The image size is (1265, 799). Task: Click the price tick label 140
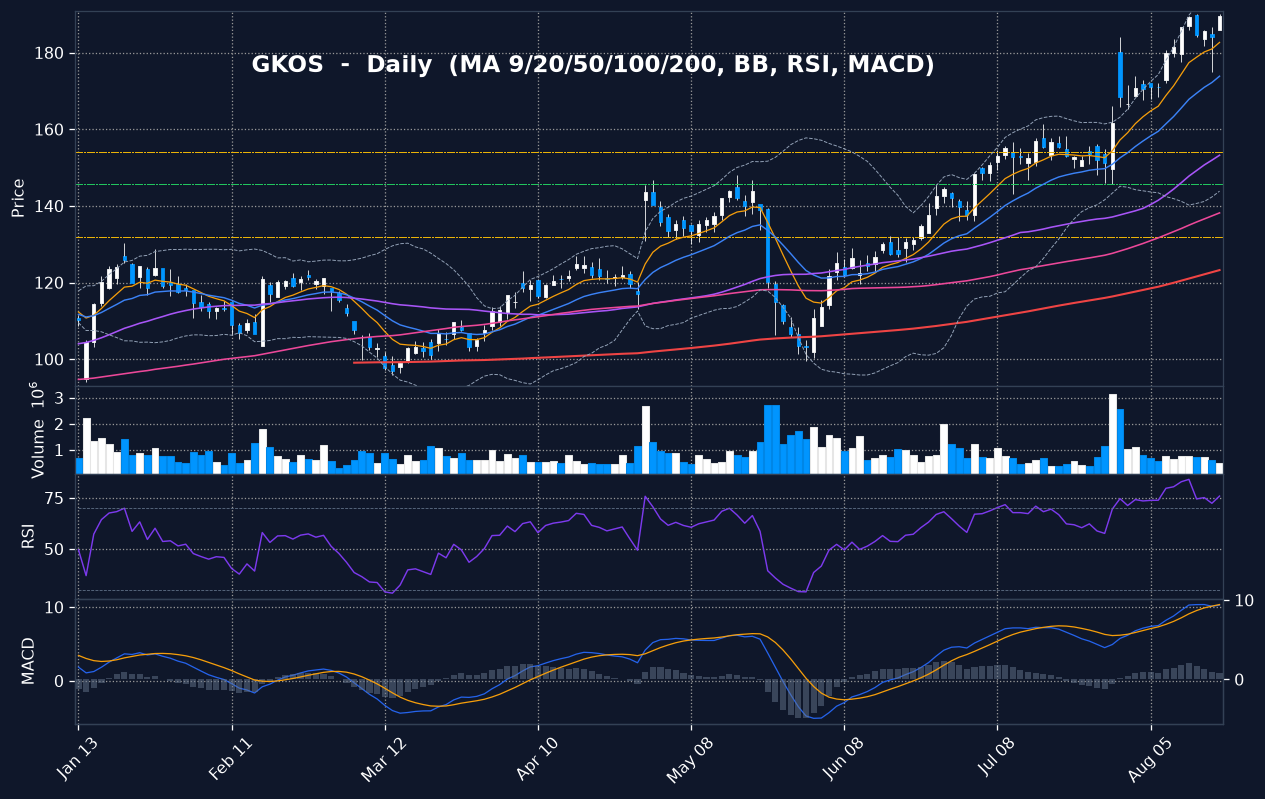click(x=51, y=207)
